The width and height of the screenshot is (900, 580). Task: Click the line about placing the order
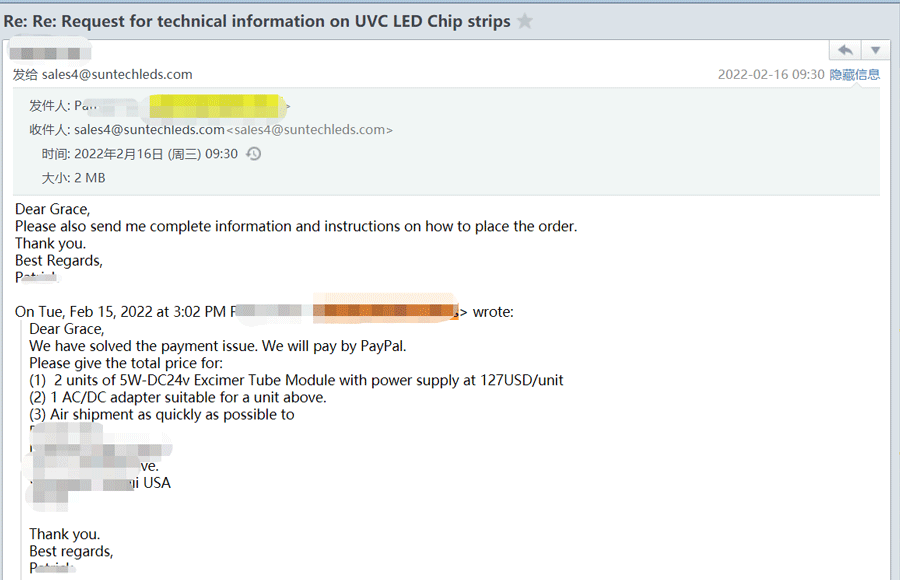tap(296, 226)
